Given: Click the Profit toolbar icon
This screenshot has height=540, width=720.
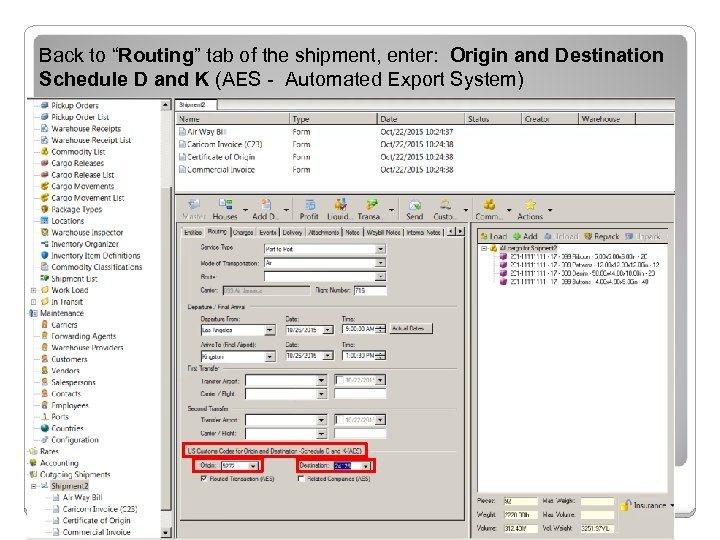Looking at the screenshot, I should [310, 204].
